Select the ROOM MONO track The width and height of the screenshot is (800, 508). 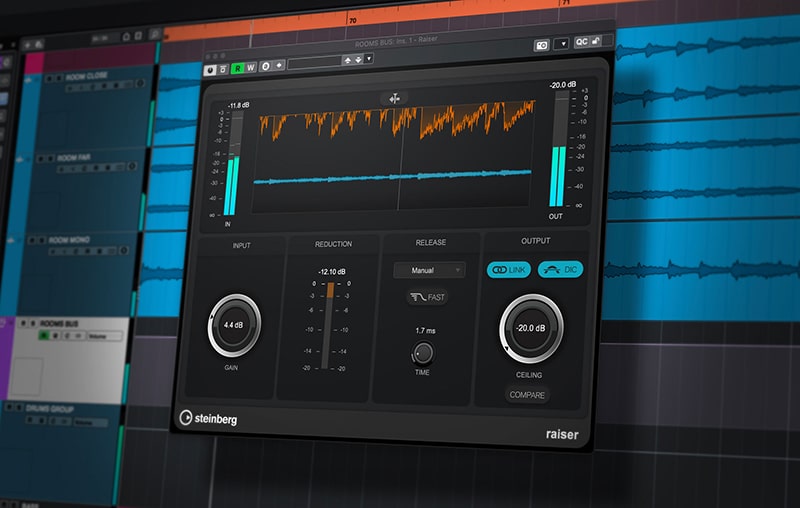tap(69, 240)
